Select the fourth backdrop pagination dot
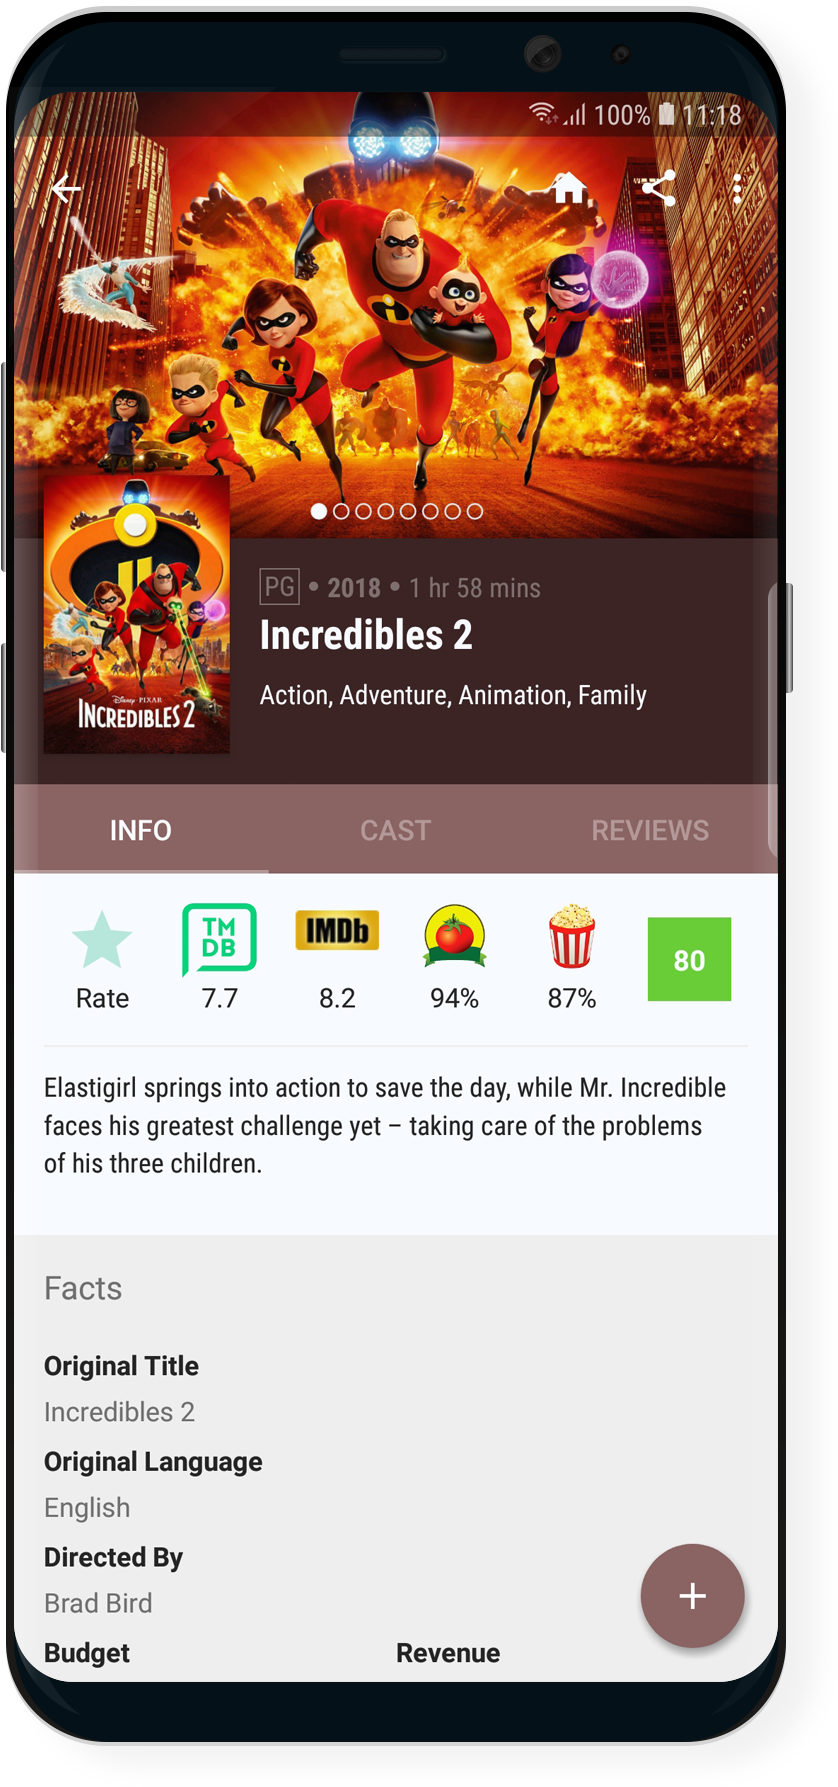838x1787 pixels. (x=385, y=511)
